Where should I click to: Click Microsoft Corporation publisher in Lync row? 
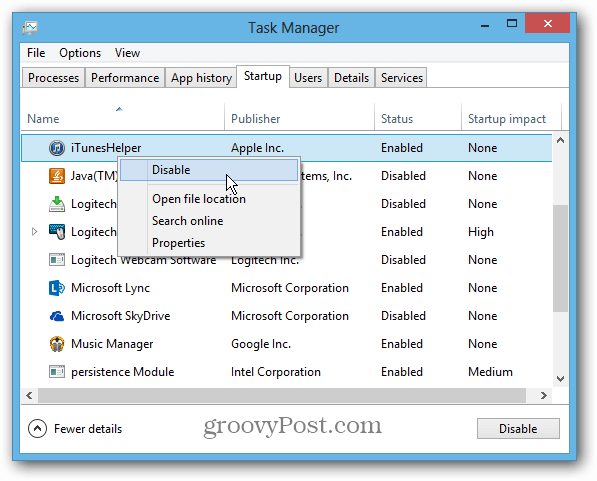(290, 288)
